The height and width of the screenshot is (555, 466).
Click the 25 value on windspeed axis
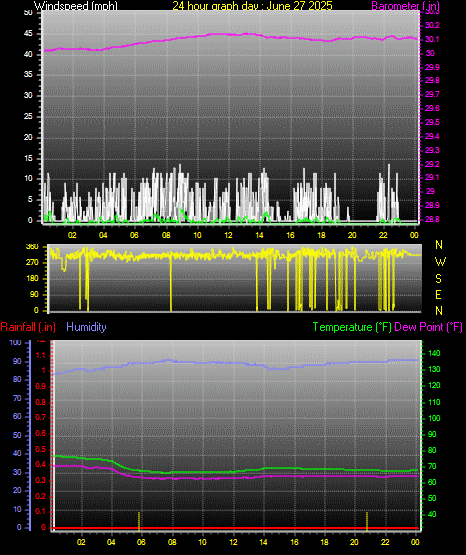(x=28, y=116)
